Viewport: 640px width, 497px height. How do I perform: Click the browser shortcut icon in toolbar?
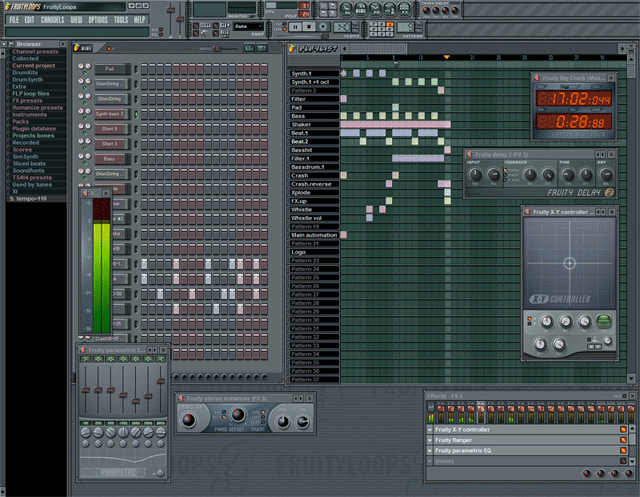pos(389,9)
